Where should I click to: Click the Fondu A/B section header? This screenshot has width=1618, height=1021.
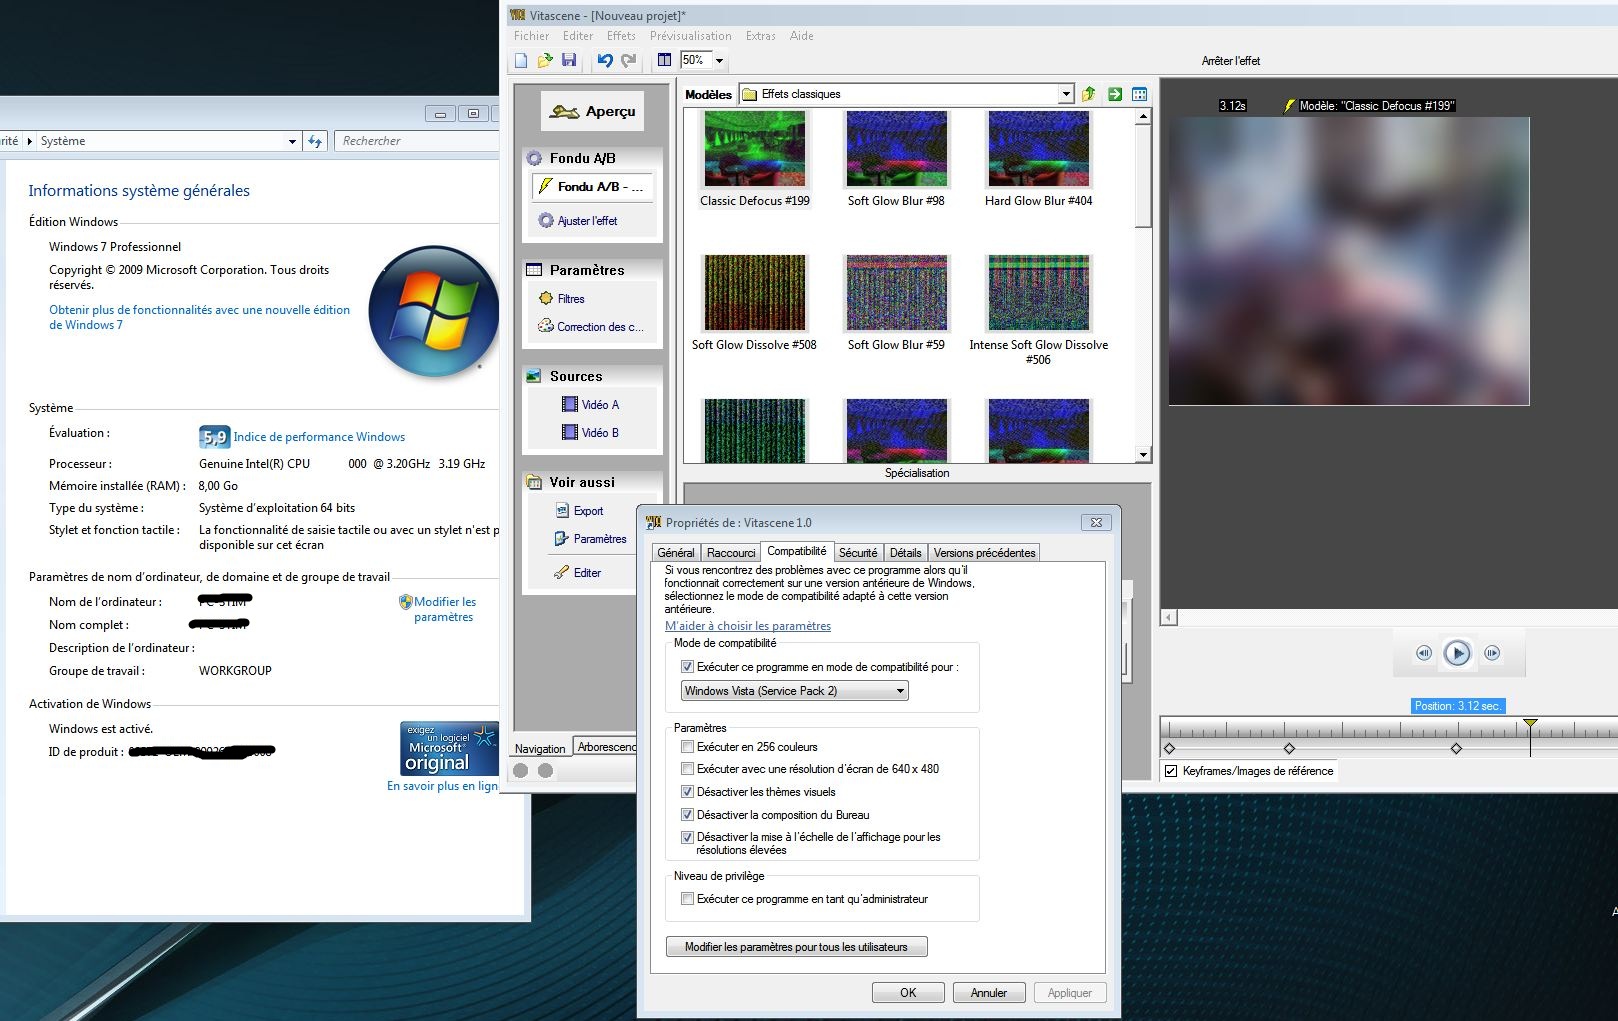tap(592, 158)
